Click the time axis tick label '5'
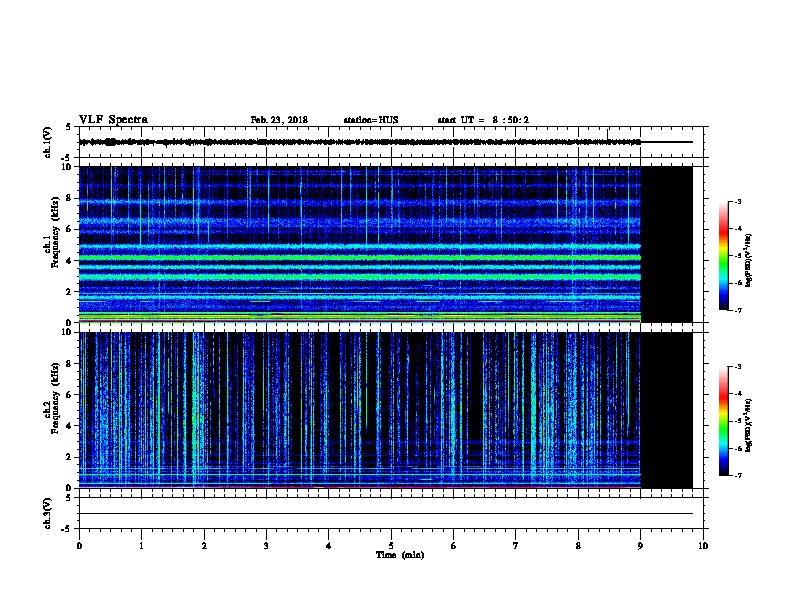 pyautogui.click(x=391, y=545)
